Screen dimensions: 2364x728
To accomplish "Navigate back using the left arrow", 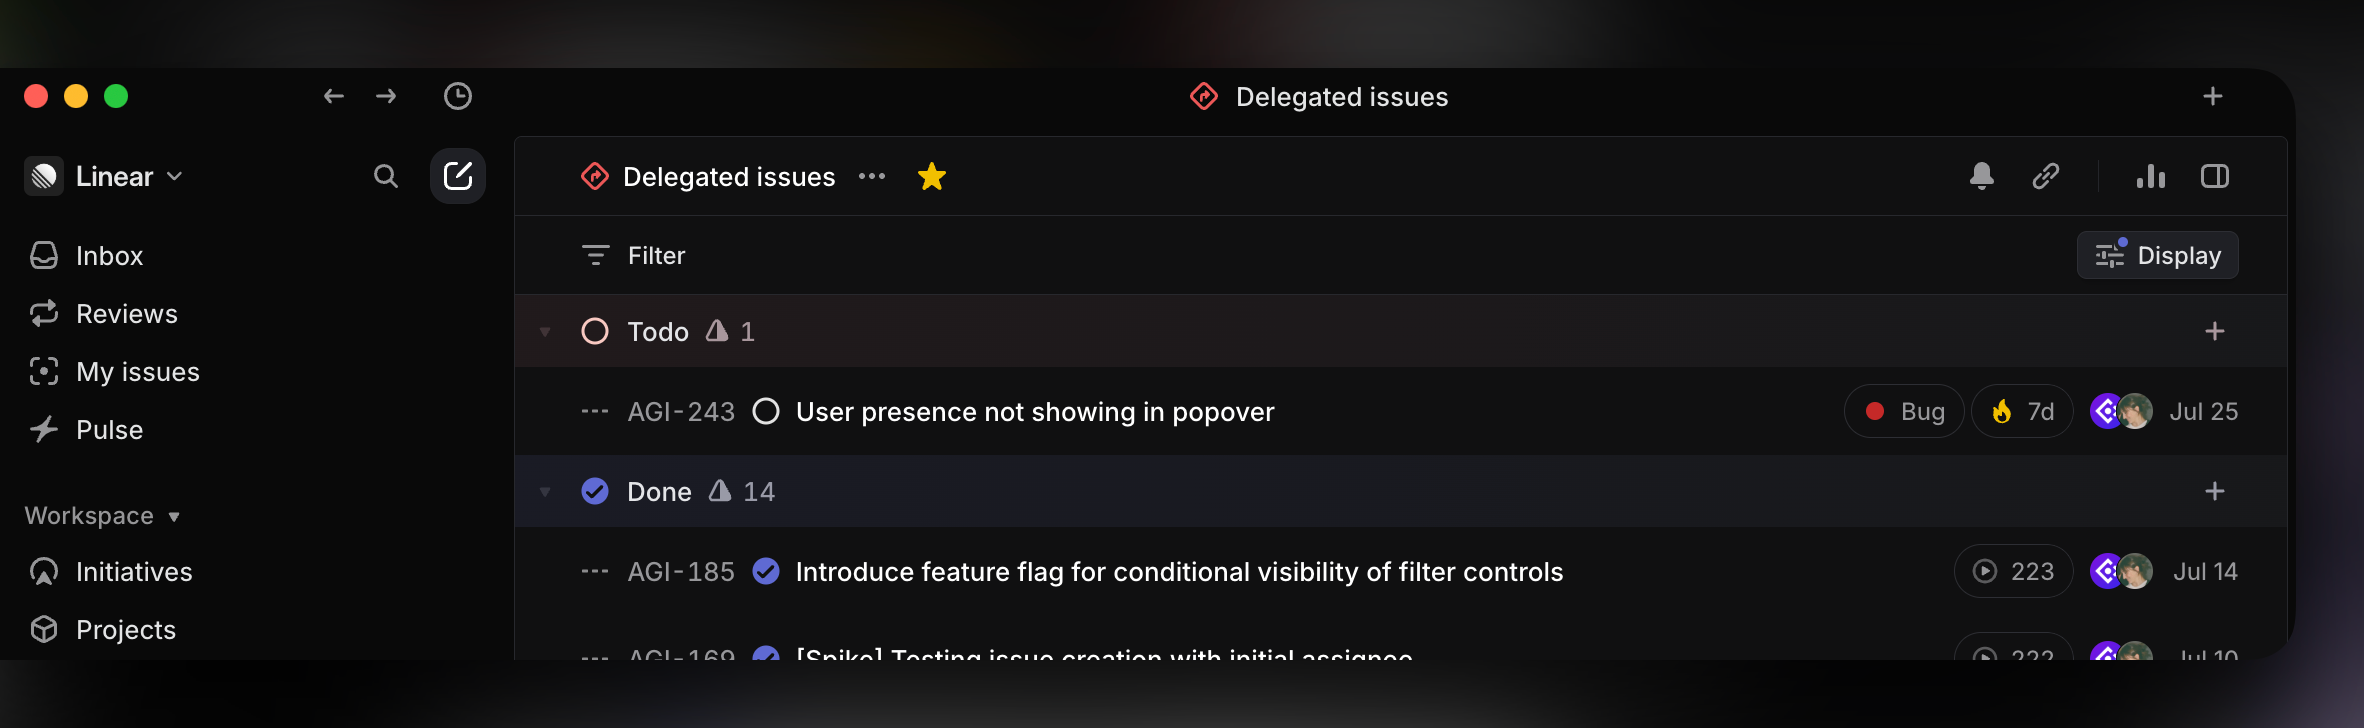I will [x=334, y=96].
